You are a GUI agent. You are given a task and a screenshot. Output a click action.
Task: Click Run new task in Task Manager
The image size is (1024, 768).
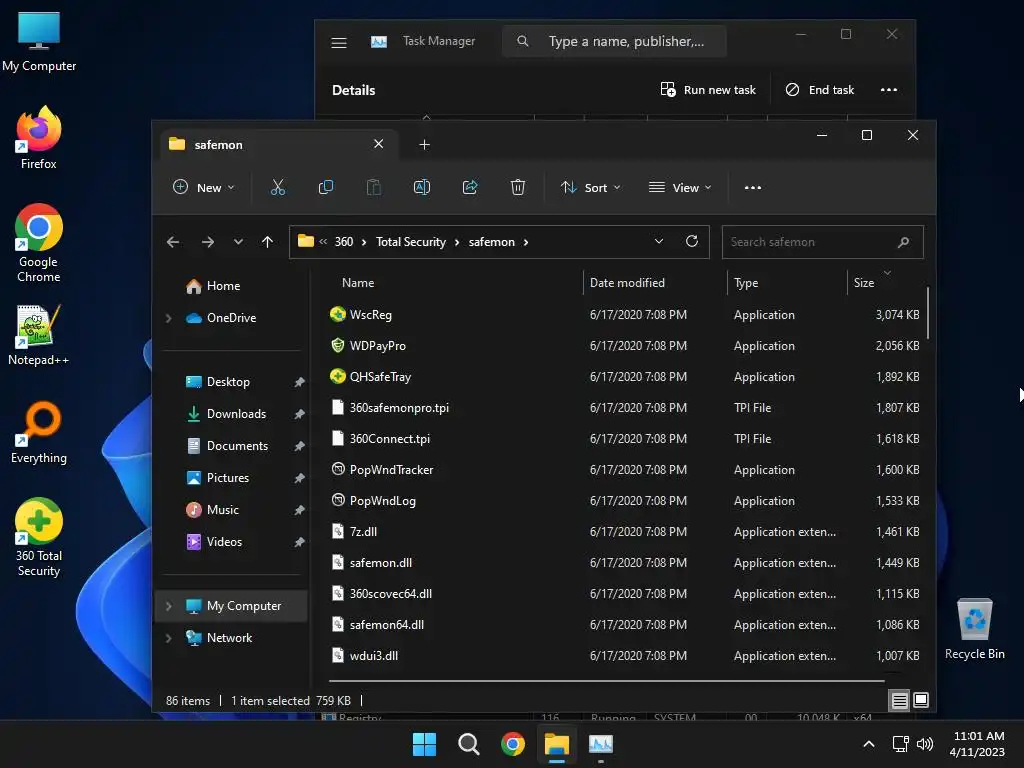[708, 90]
